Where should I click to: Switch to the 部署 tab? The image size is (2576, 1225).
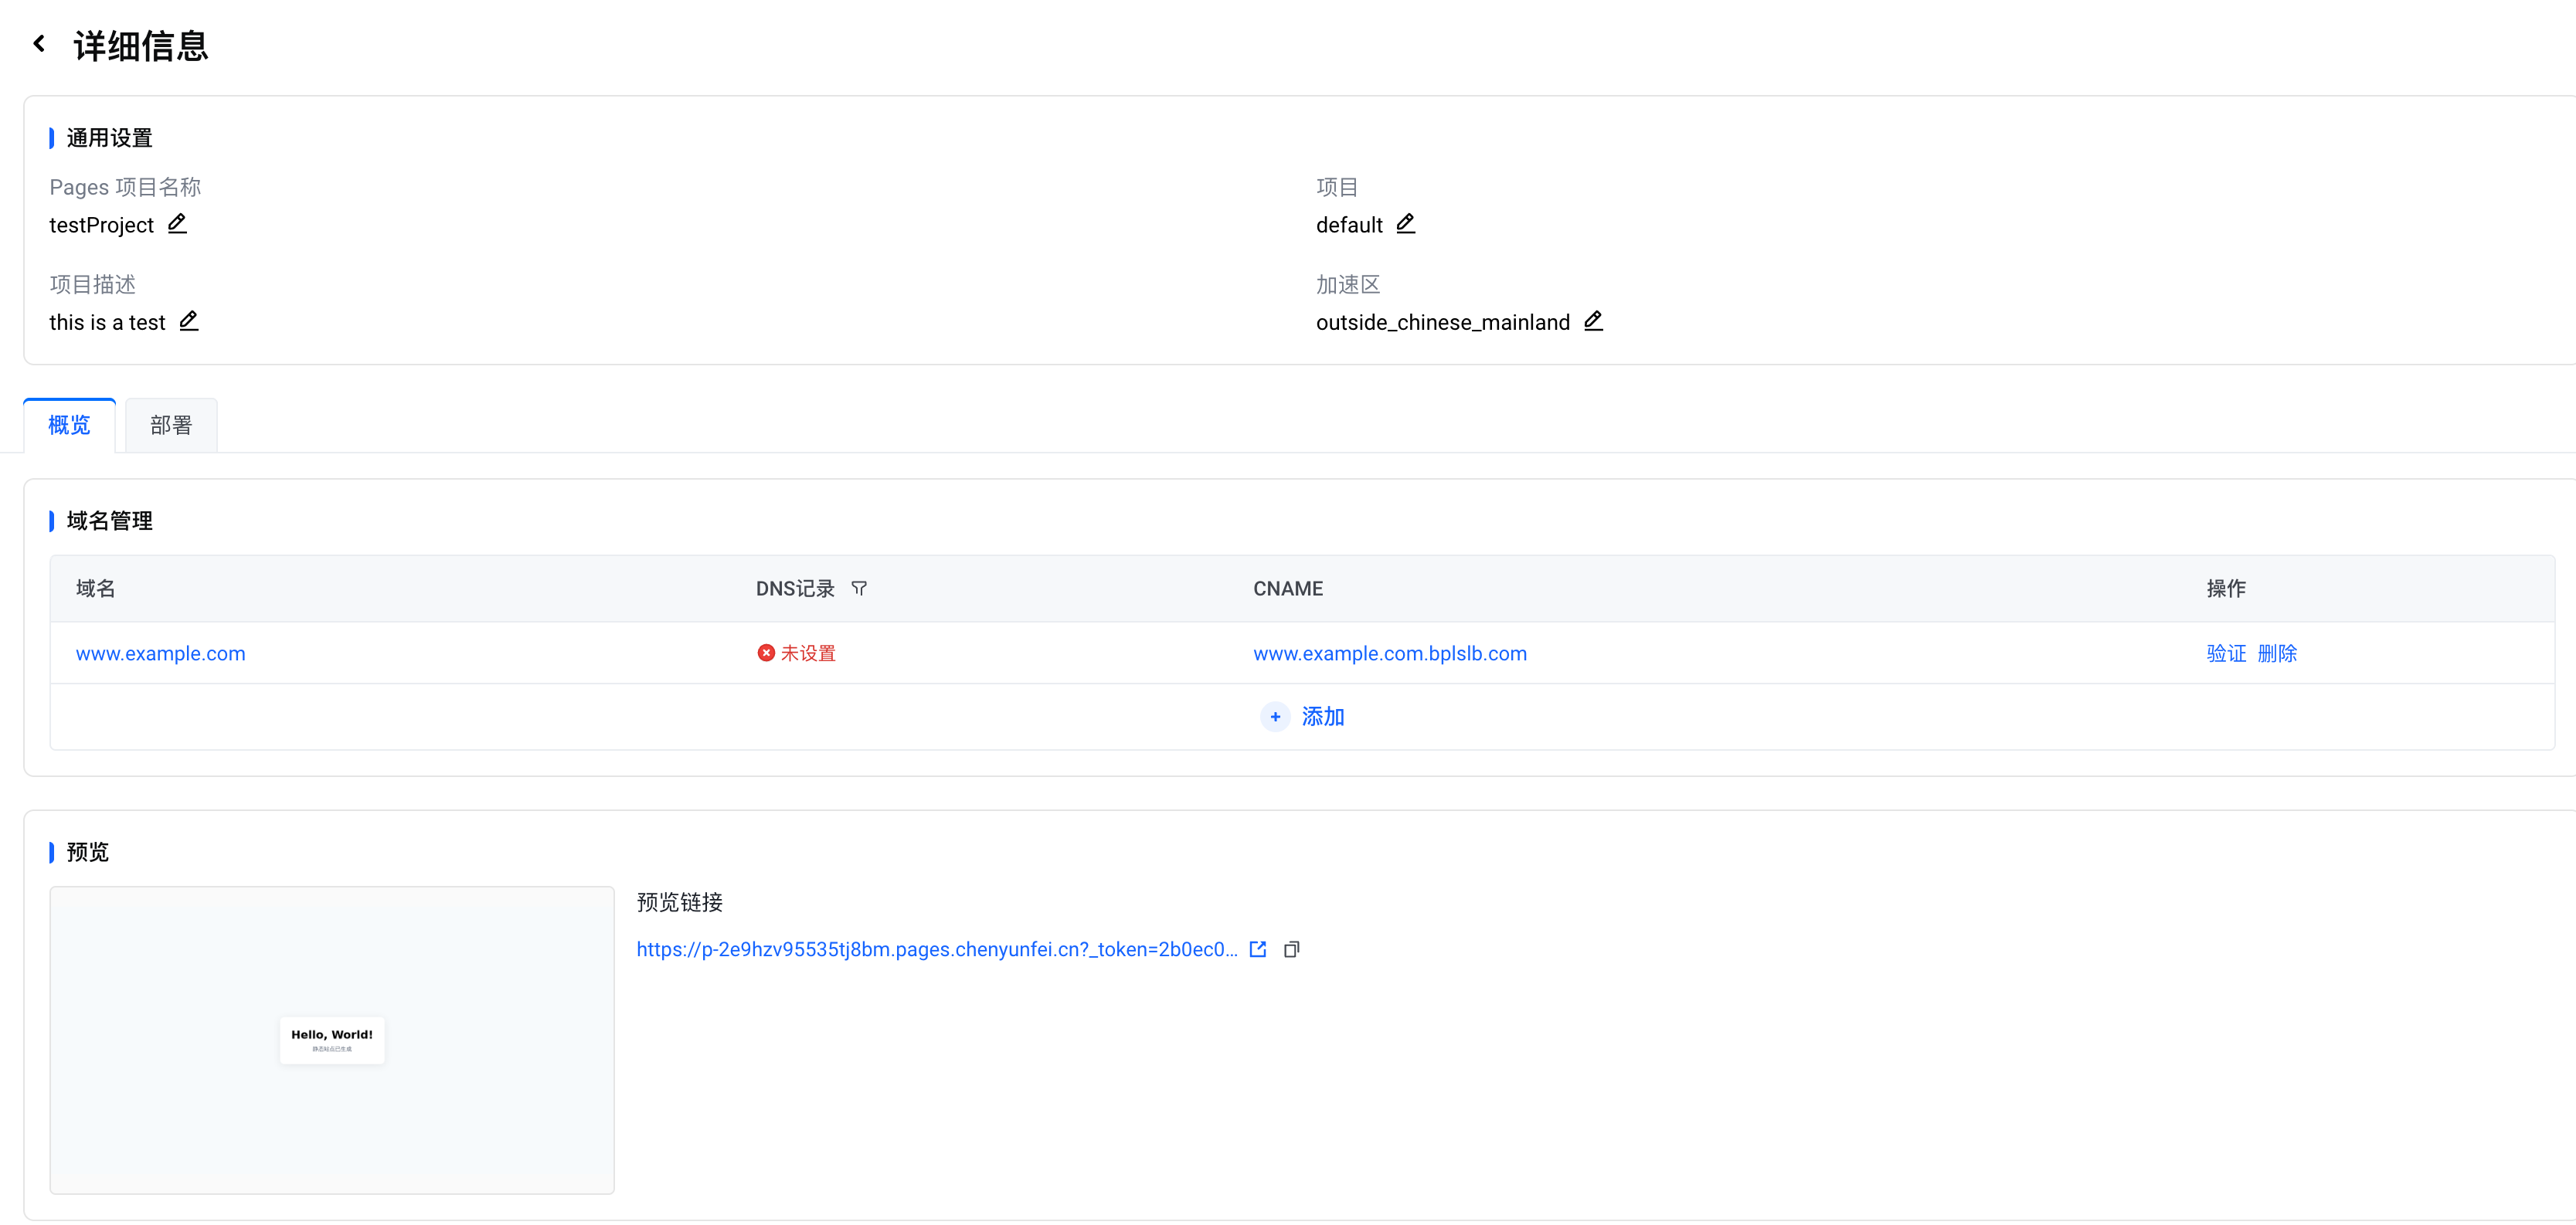pos(171,426)
